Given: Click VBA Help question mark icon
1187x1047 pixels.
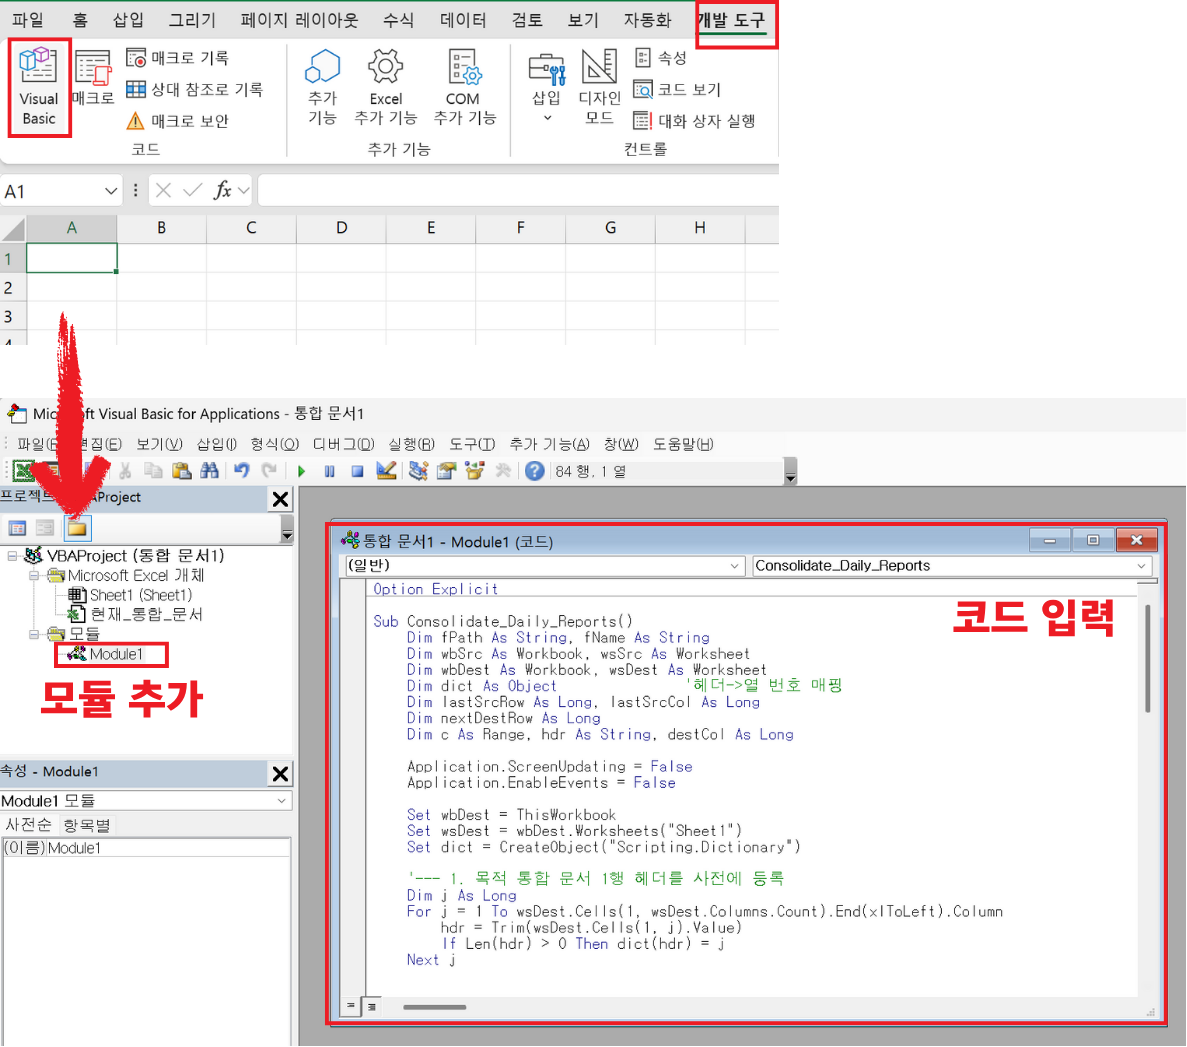Looking at the screenshot, I should click(534, 472).
